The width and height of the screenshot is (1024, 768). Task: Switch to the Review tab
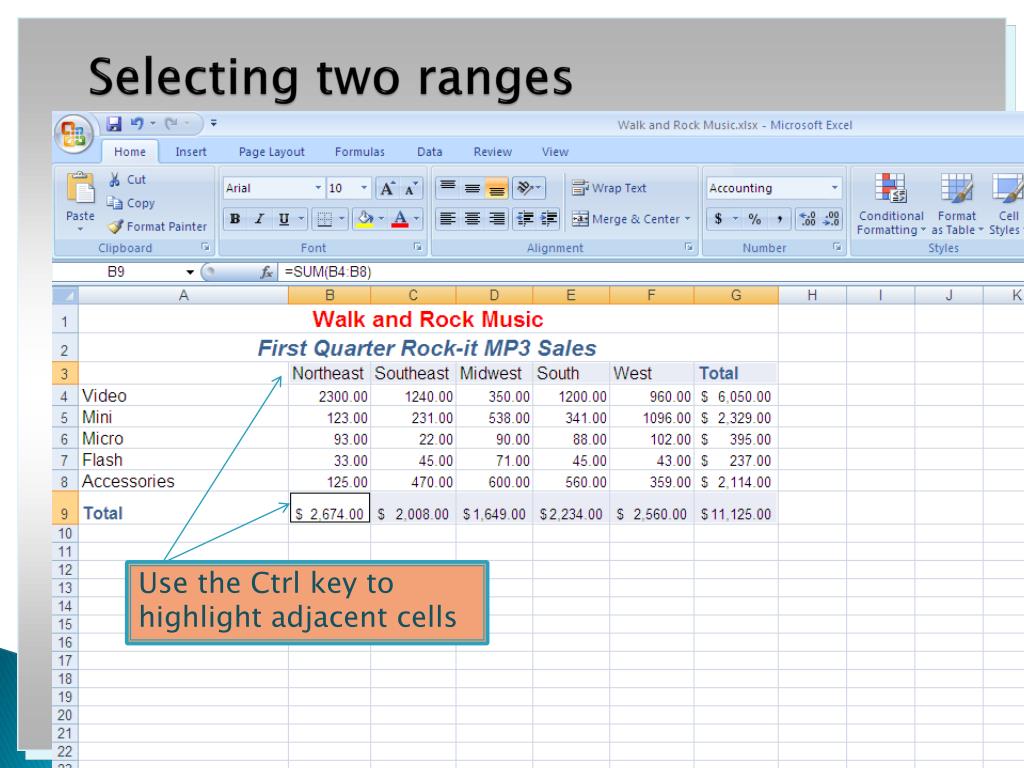tap(492, 152)
